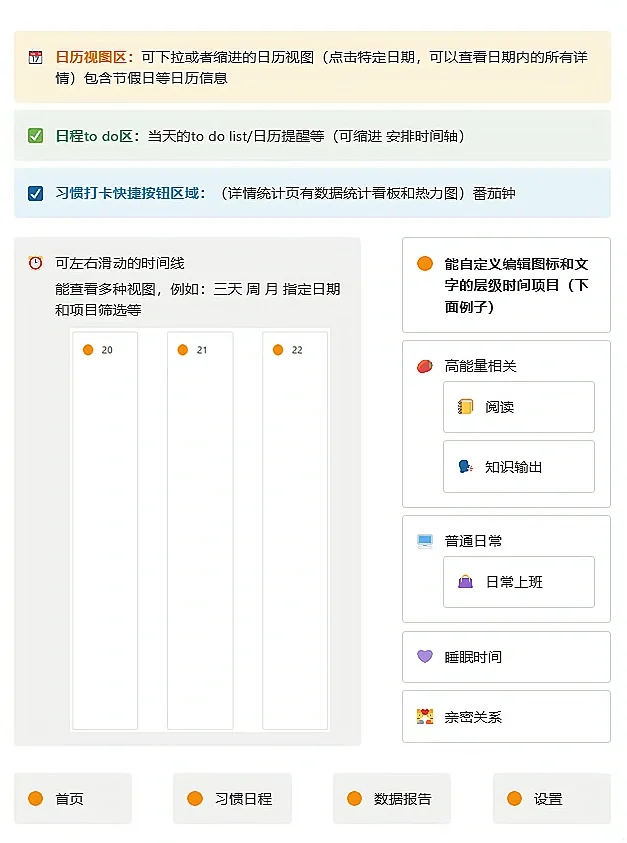Viewport: 627px width, 843px height.
Task: Click the purple heart icon beside 睡眠时间
Action: click(425, 656)
